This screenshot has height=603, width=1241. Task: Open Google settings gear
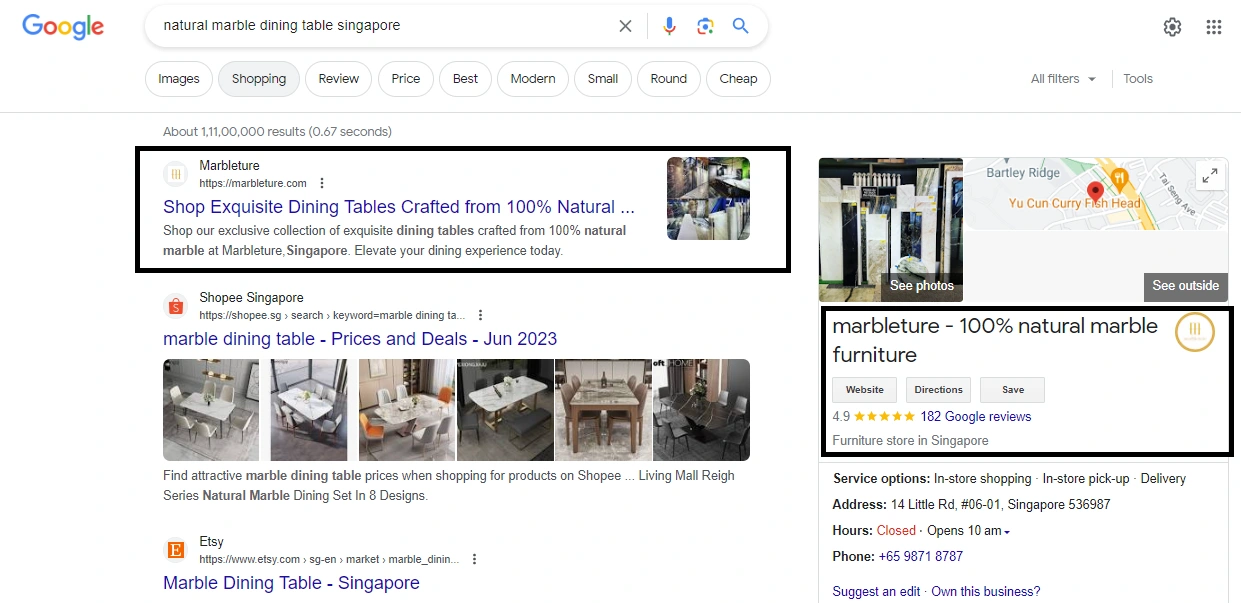click(1172, 27)
